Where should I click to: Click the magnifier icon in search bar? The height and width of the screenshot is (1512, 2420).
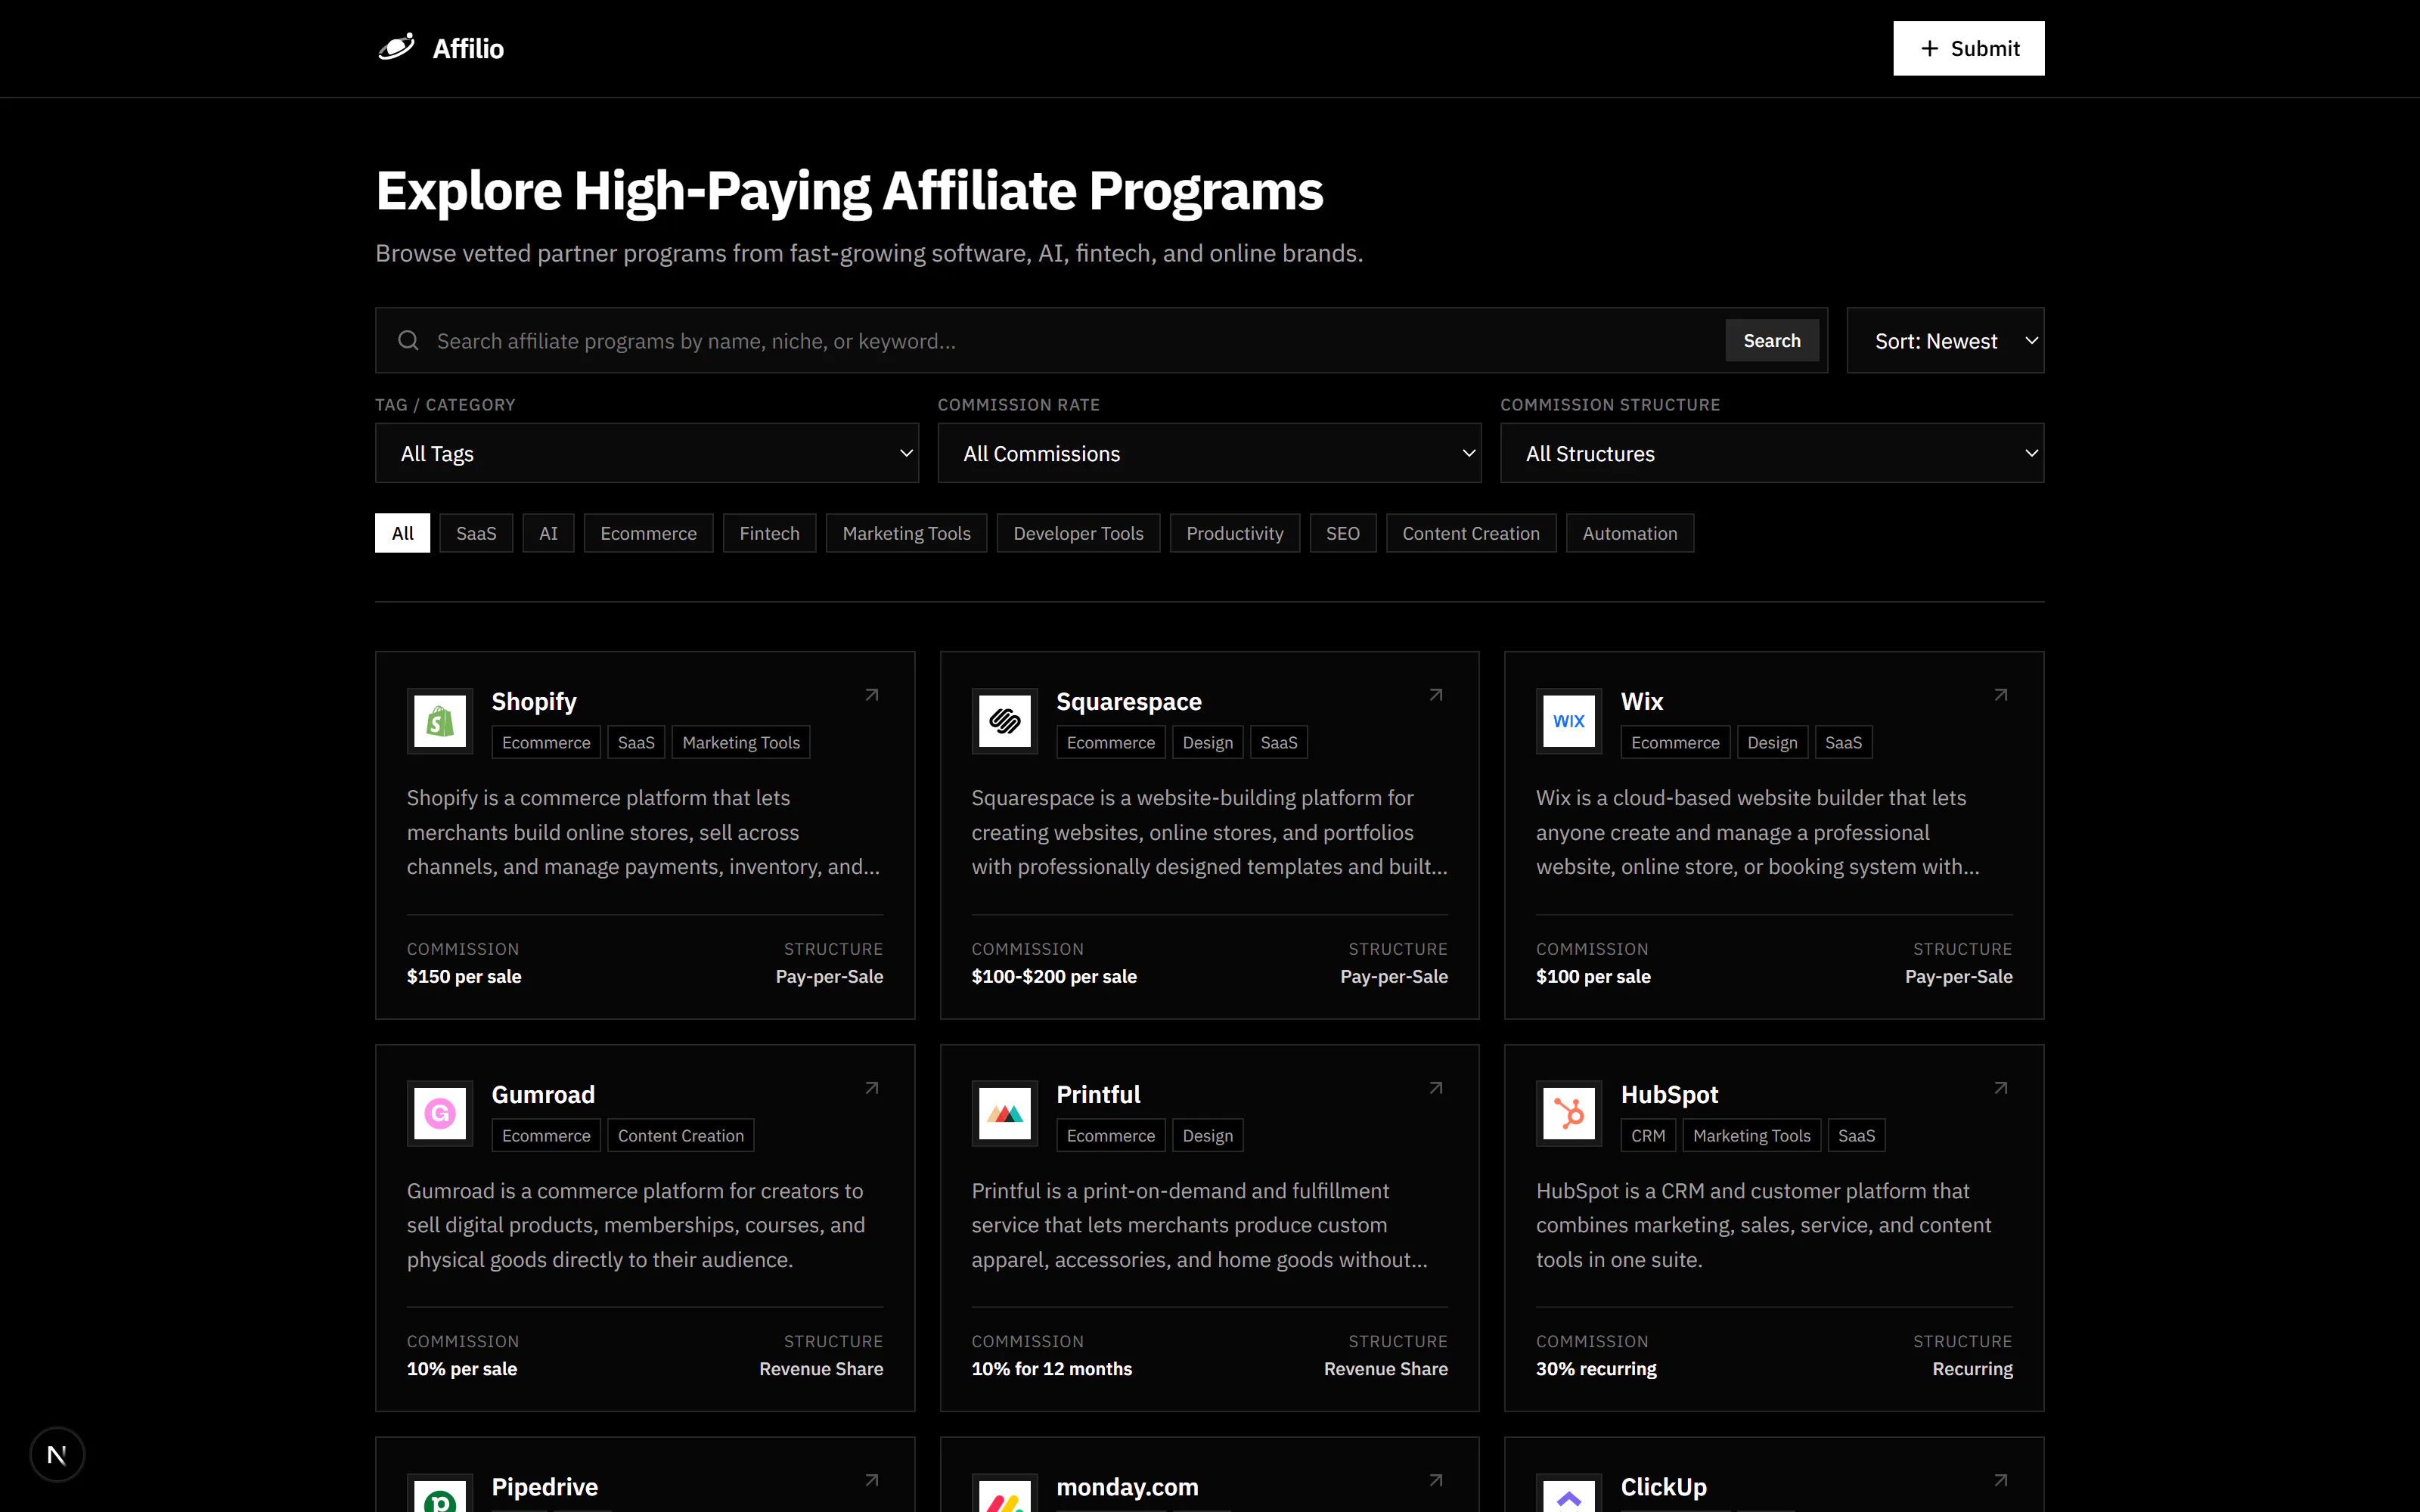click(x=408, y=341)
